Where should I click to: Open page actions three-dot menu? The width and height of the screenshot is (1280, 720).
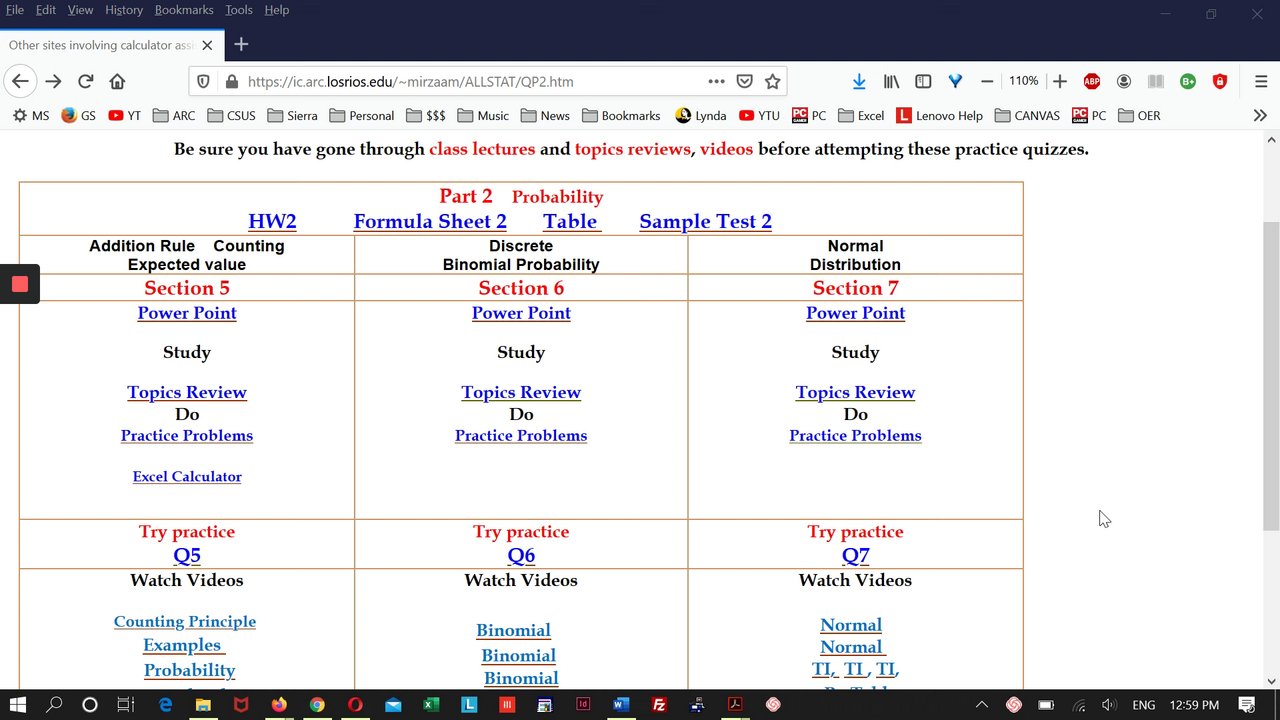tap(716, 81)
